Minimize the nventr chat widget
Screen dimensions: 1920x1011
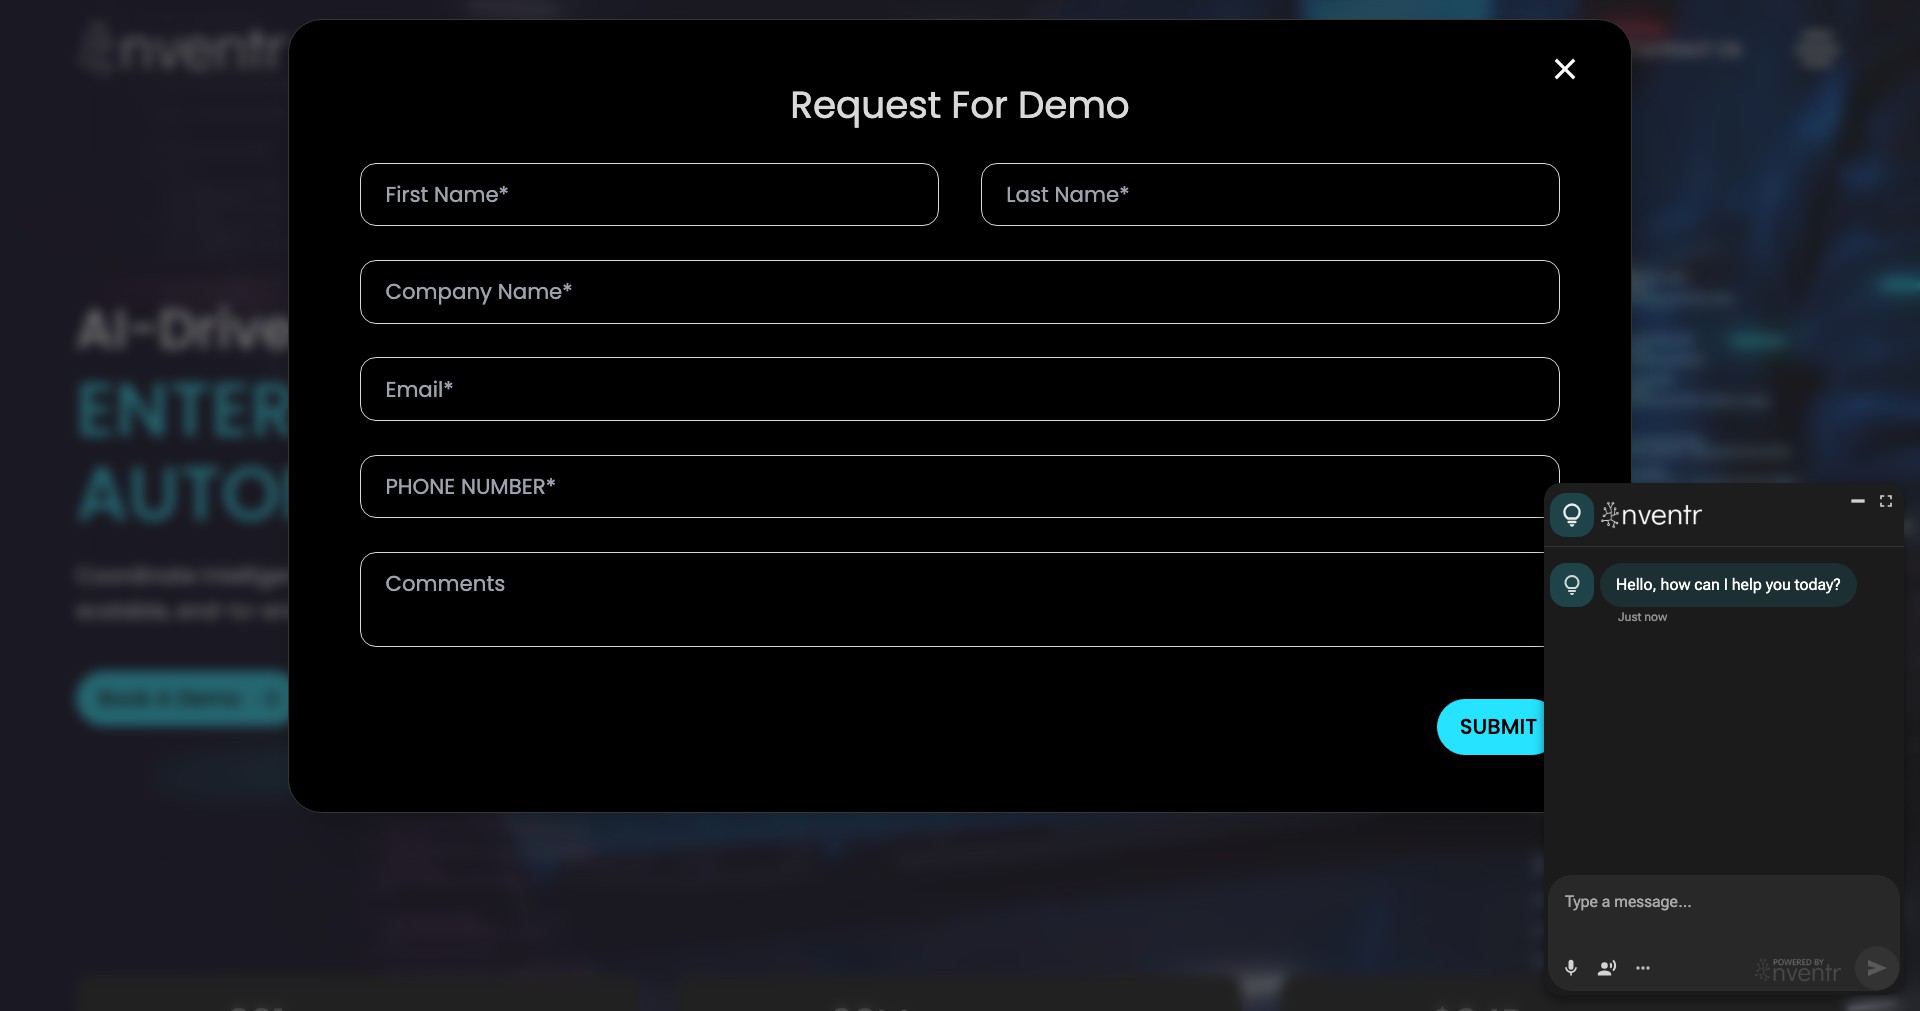point(1858,501)
